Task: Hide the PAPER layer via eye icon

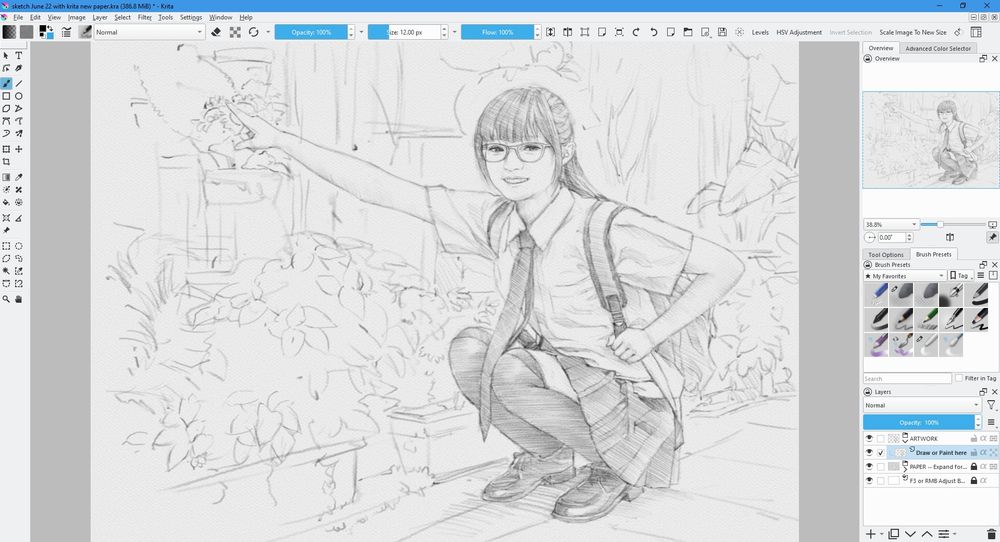Action: [x=869, y=467]
